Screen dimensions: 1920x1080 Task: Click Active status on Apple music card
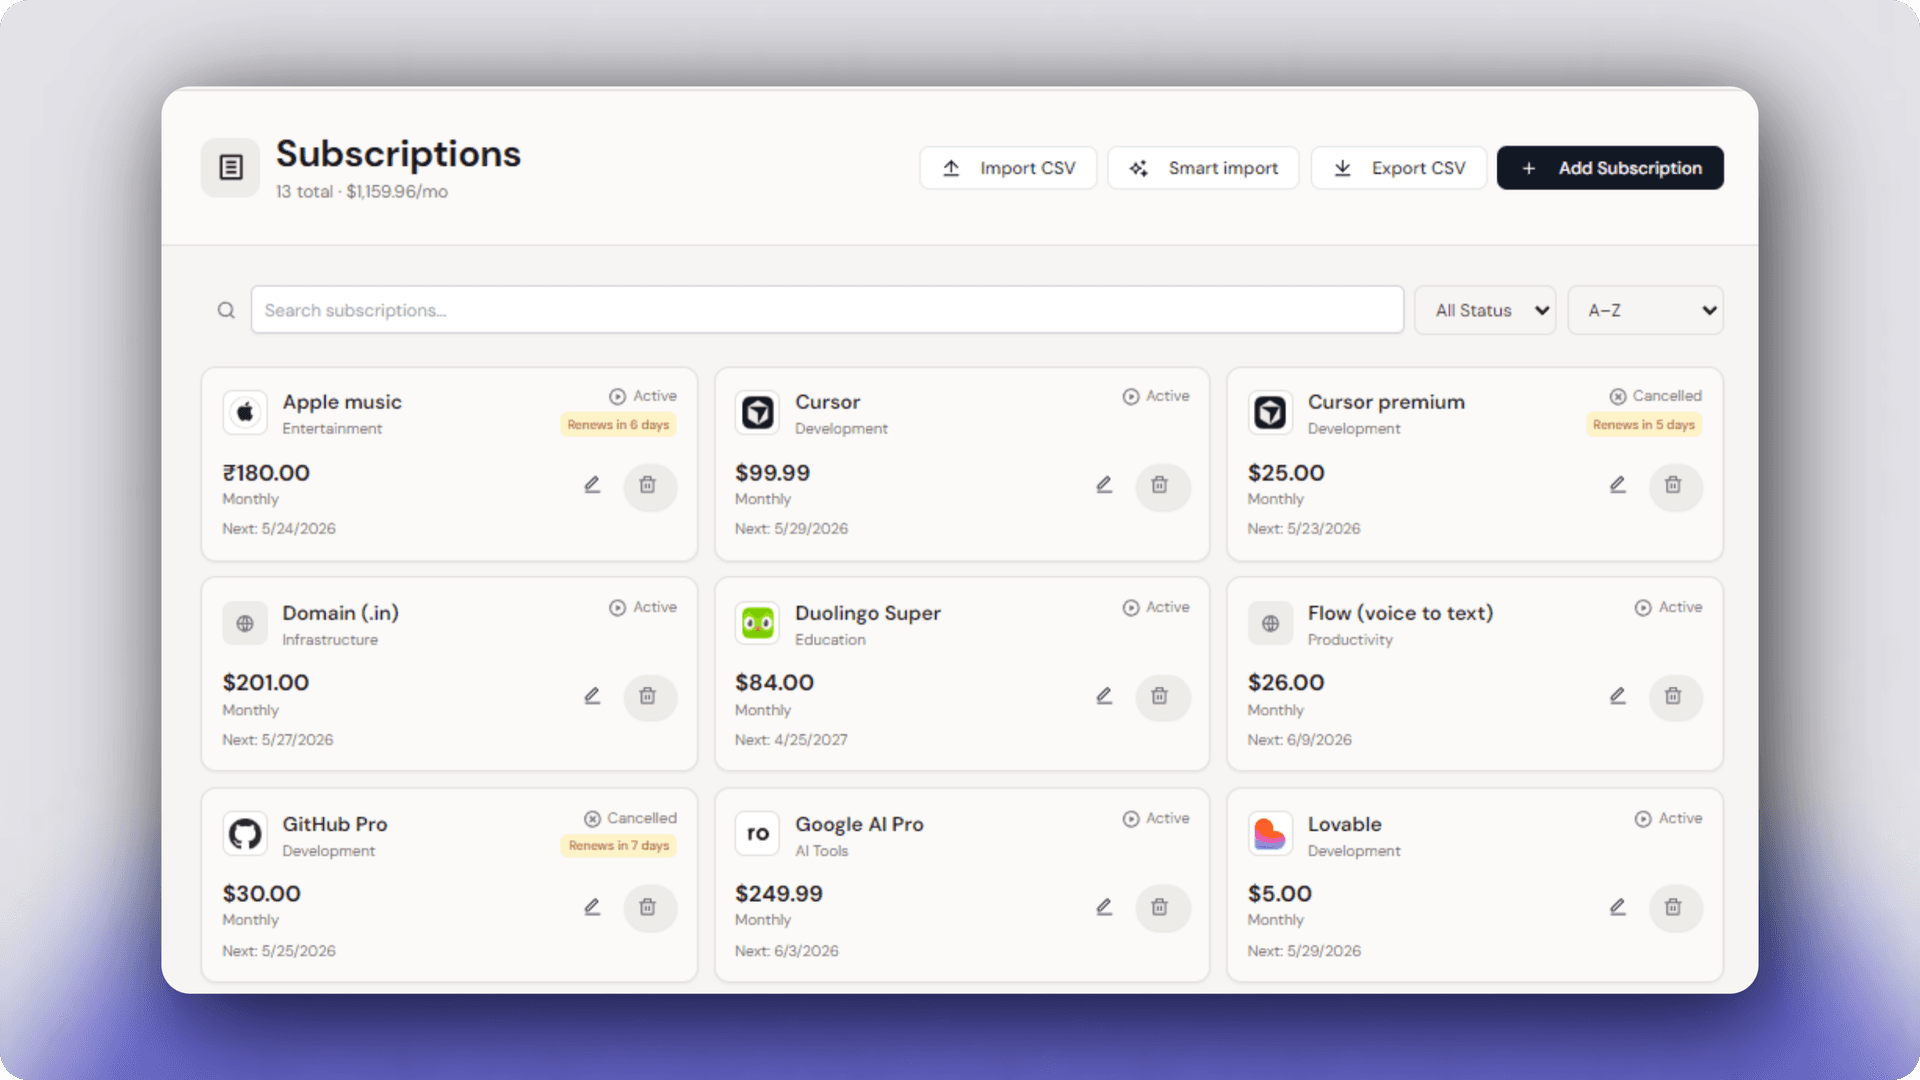click(643, 396)
